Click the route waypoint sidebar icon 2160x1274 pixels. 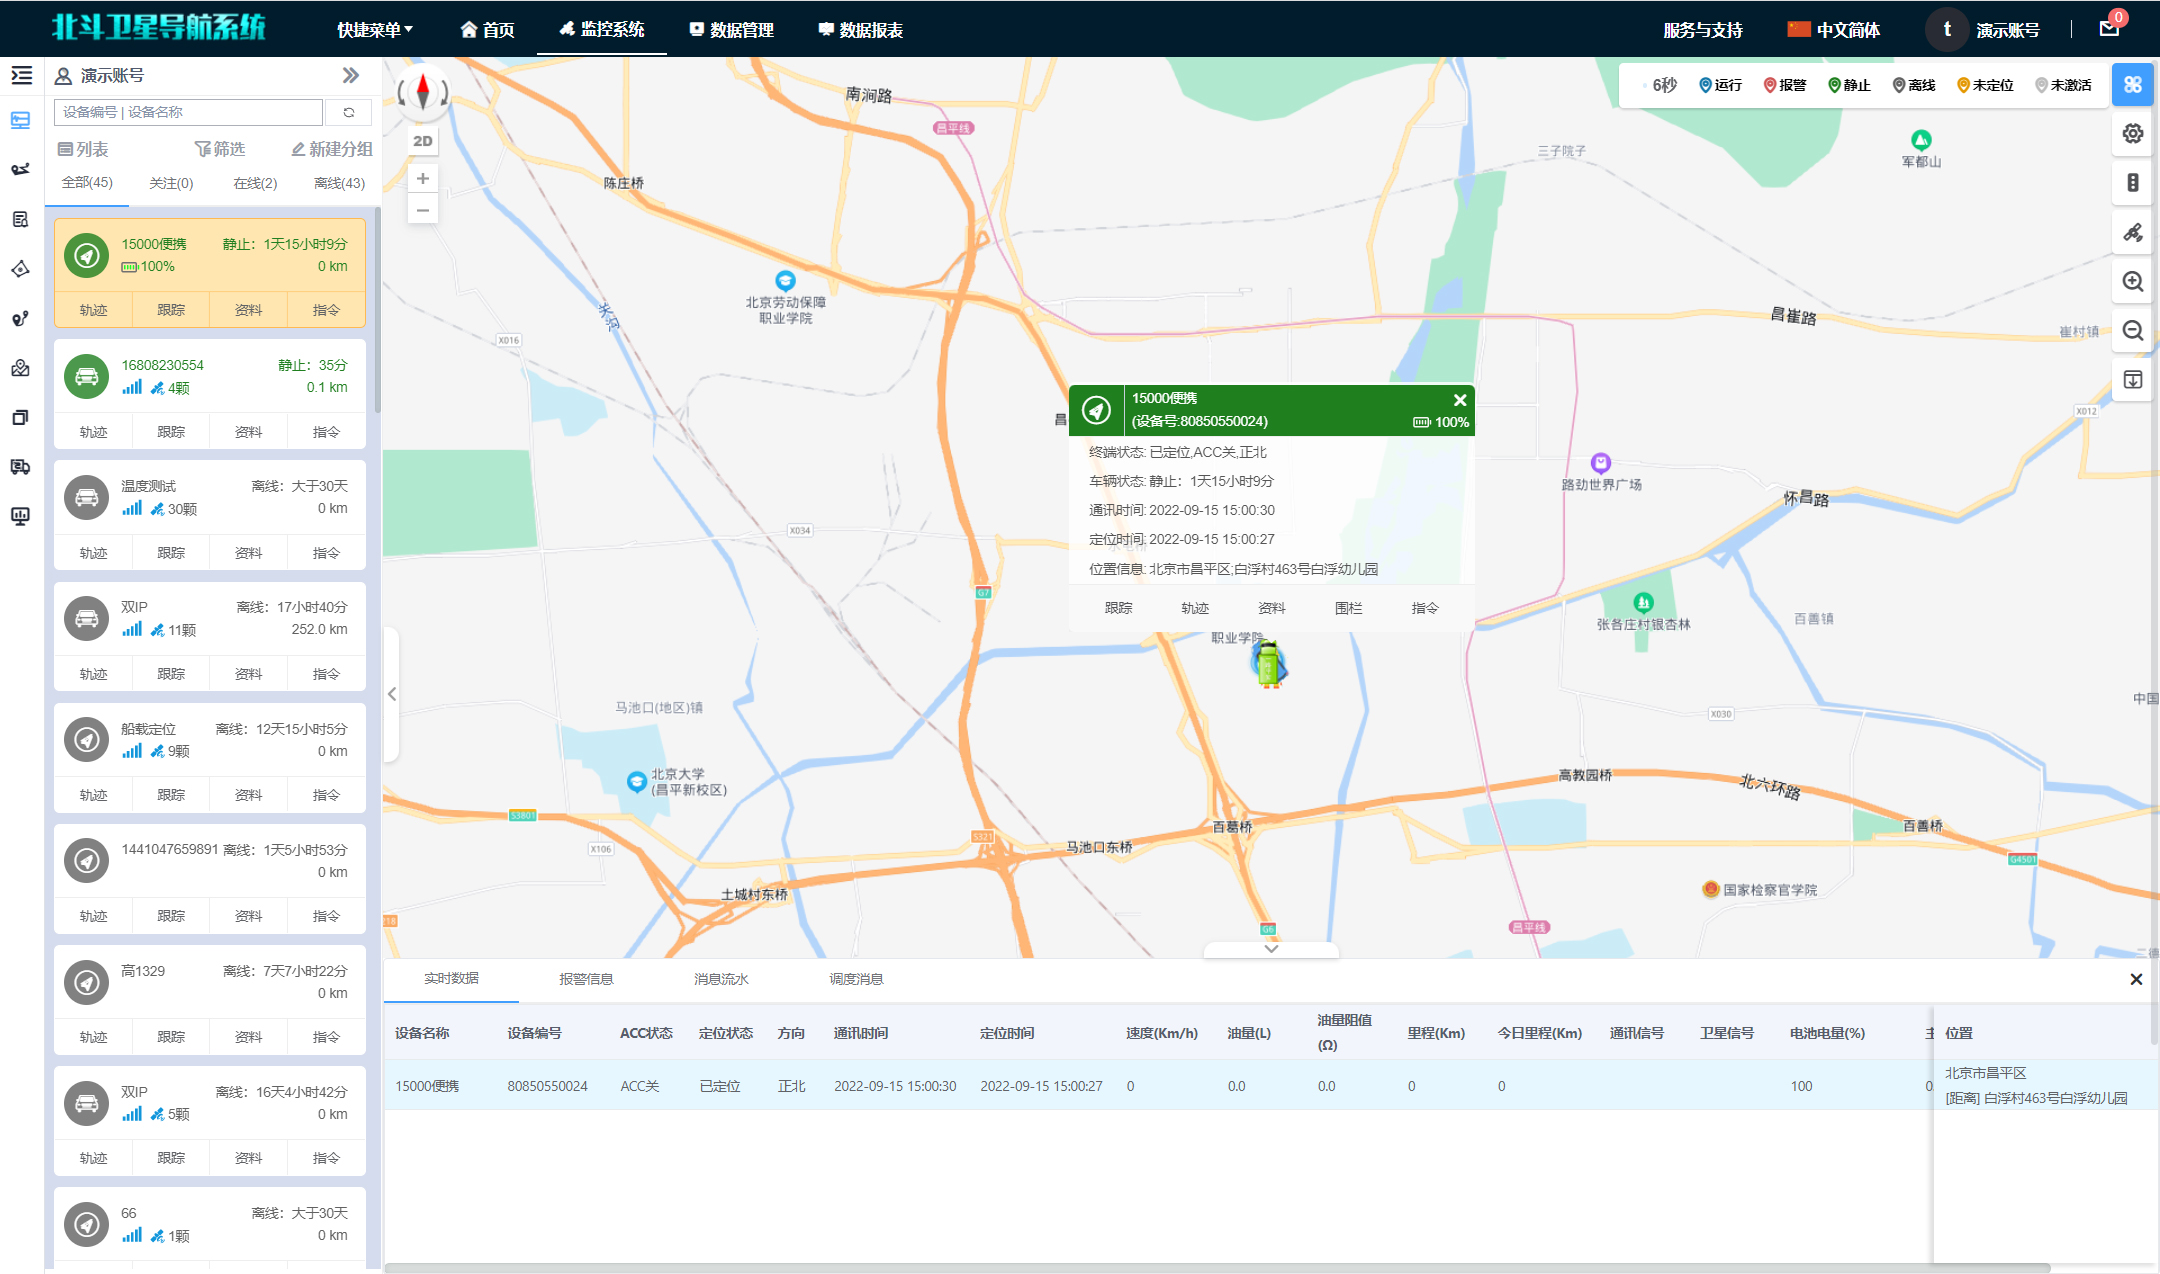(x=21, y=319)
